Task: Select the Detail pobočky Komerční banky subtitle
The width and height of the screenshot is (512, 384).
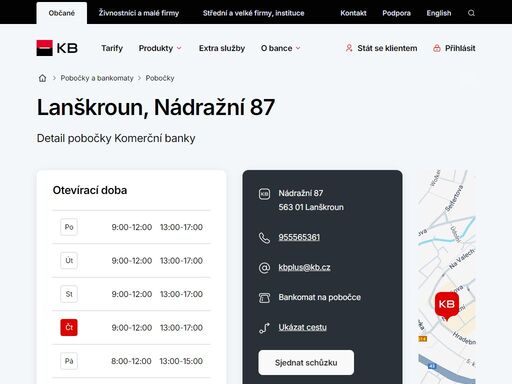Action: pos(116,138)
